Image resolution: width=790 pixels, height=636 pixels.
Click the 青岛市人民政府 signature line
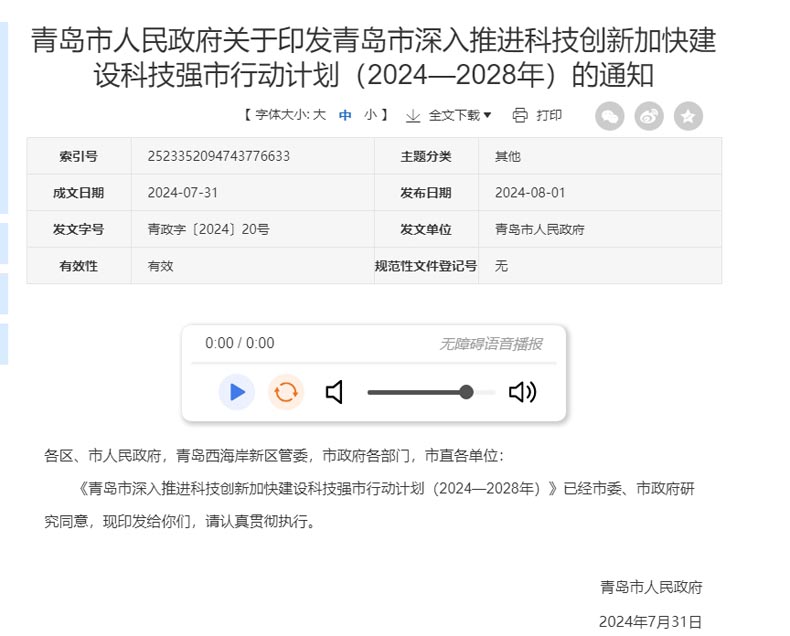click(651, 587)
